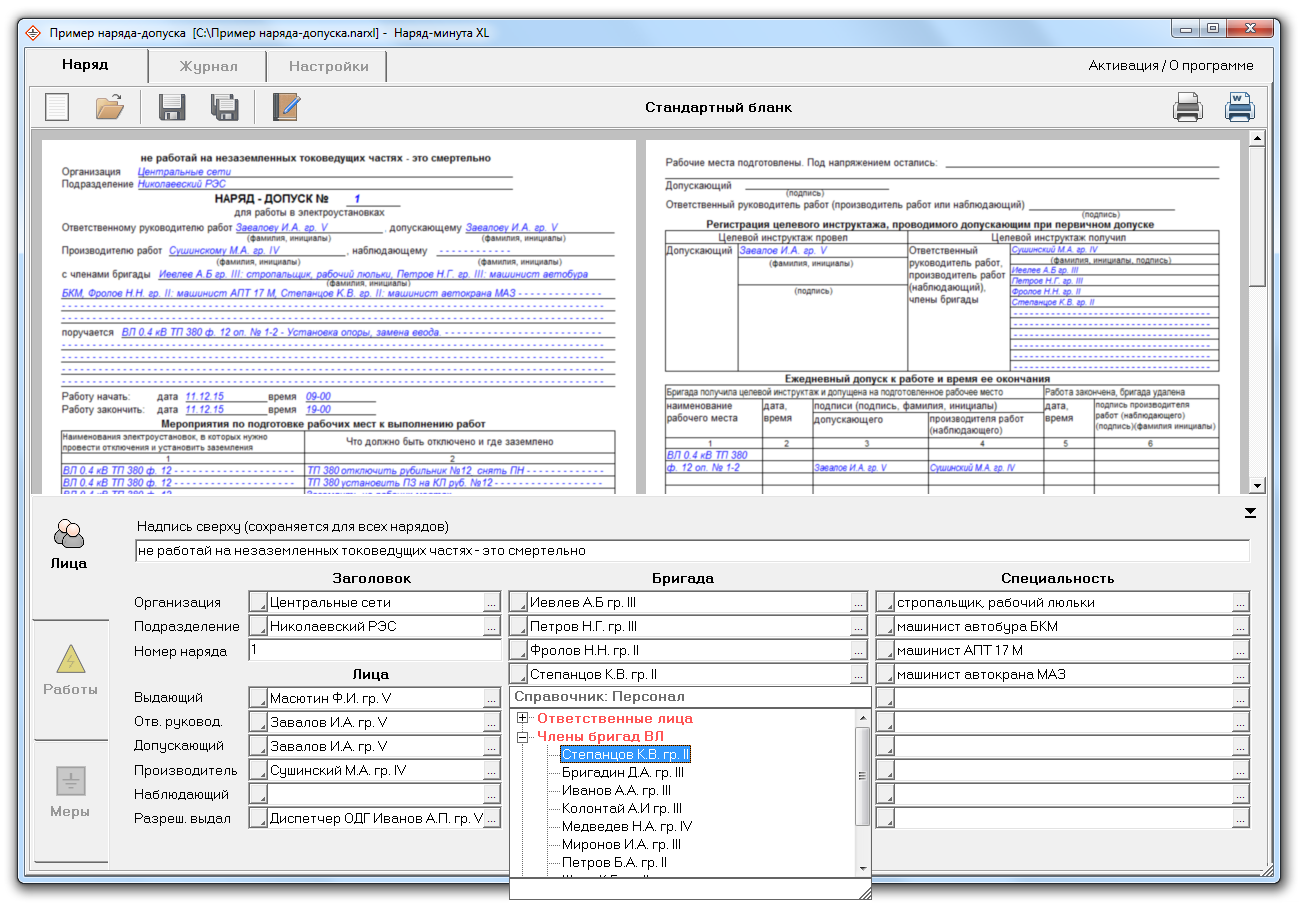Click the app icon in title bar

tap(34, 32)
